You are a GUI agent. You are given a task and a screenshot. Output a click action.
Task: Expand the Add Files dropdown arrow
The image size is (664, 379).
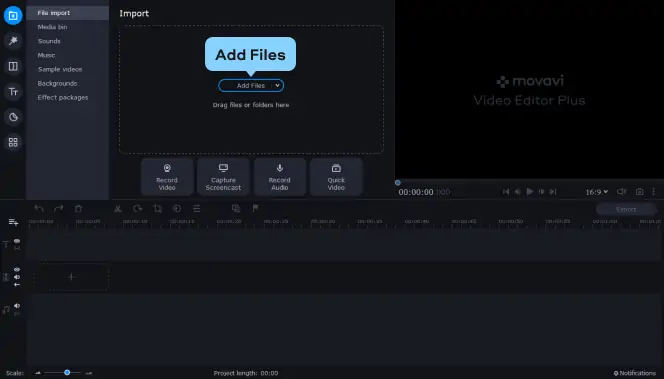tap(277, 86)
